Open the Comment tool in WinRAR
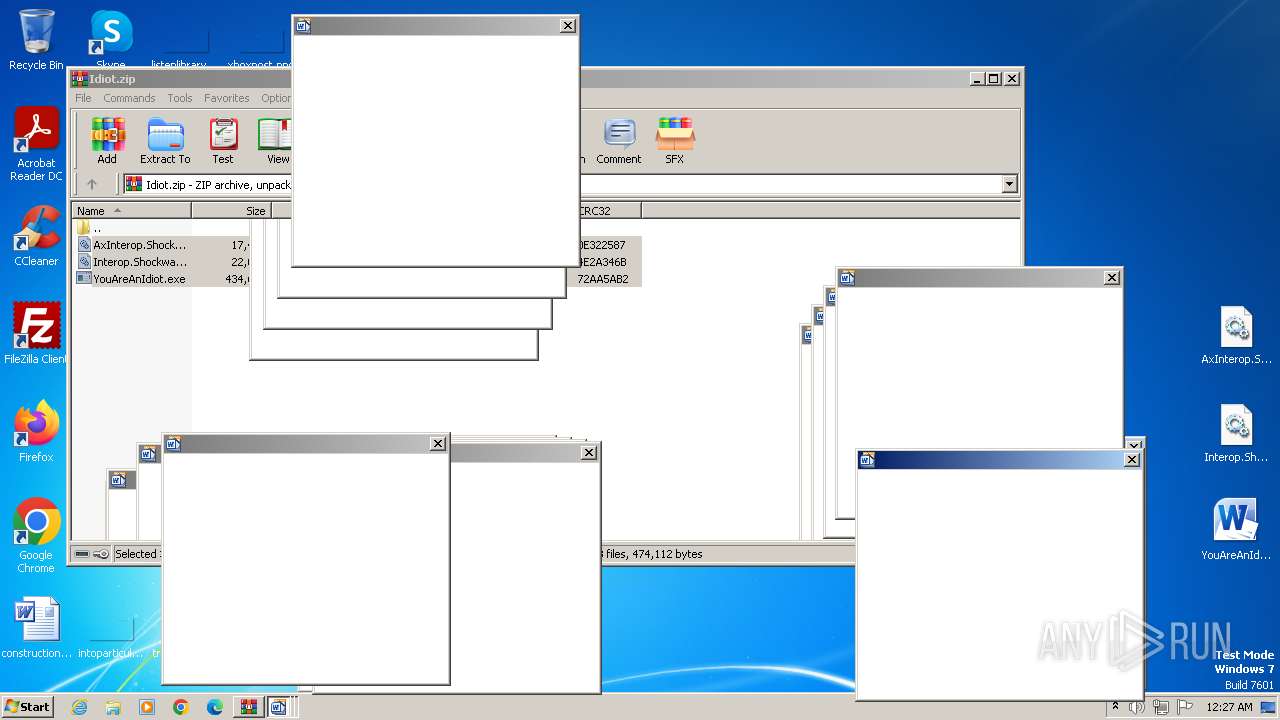 tap(619, 141)
